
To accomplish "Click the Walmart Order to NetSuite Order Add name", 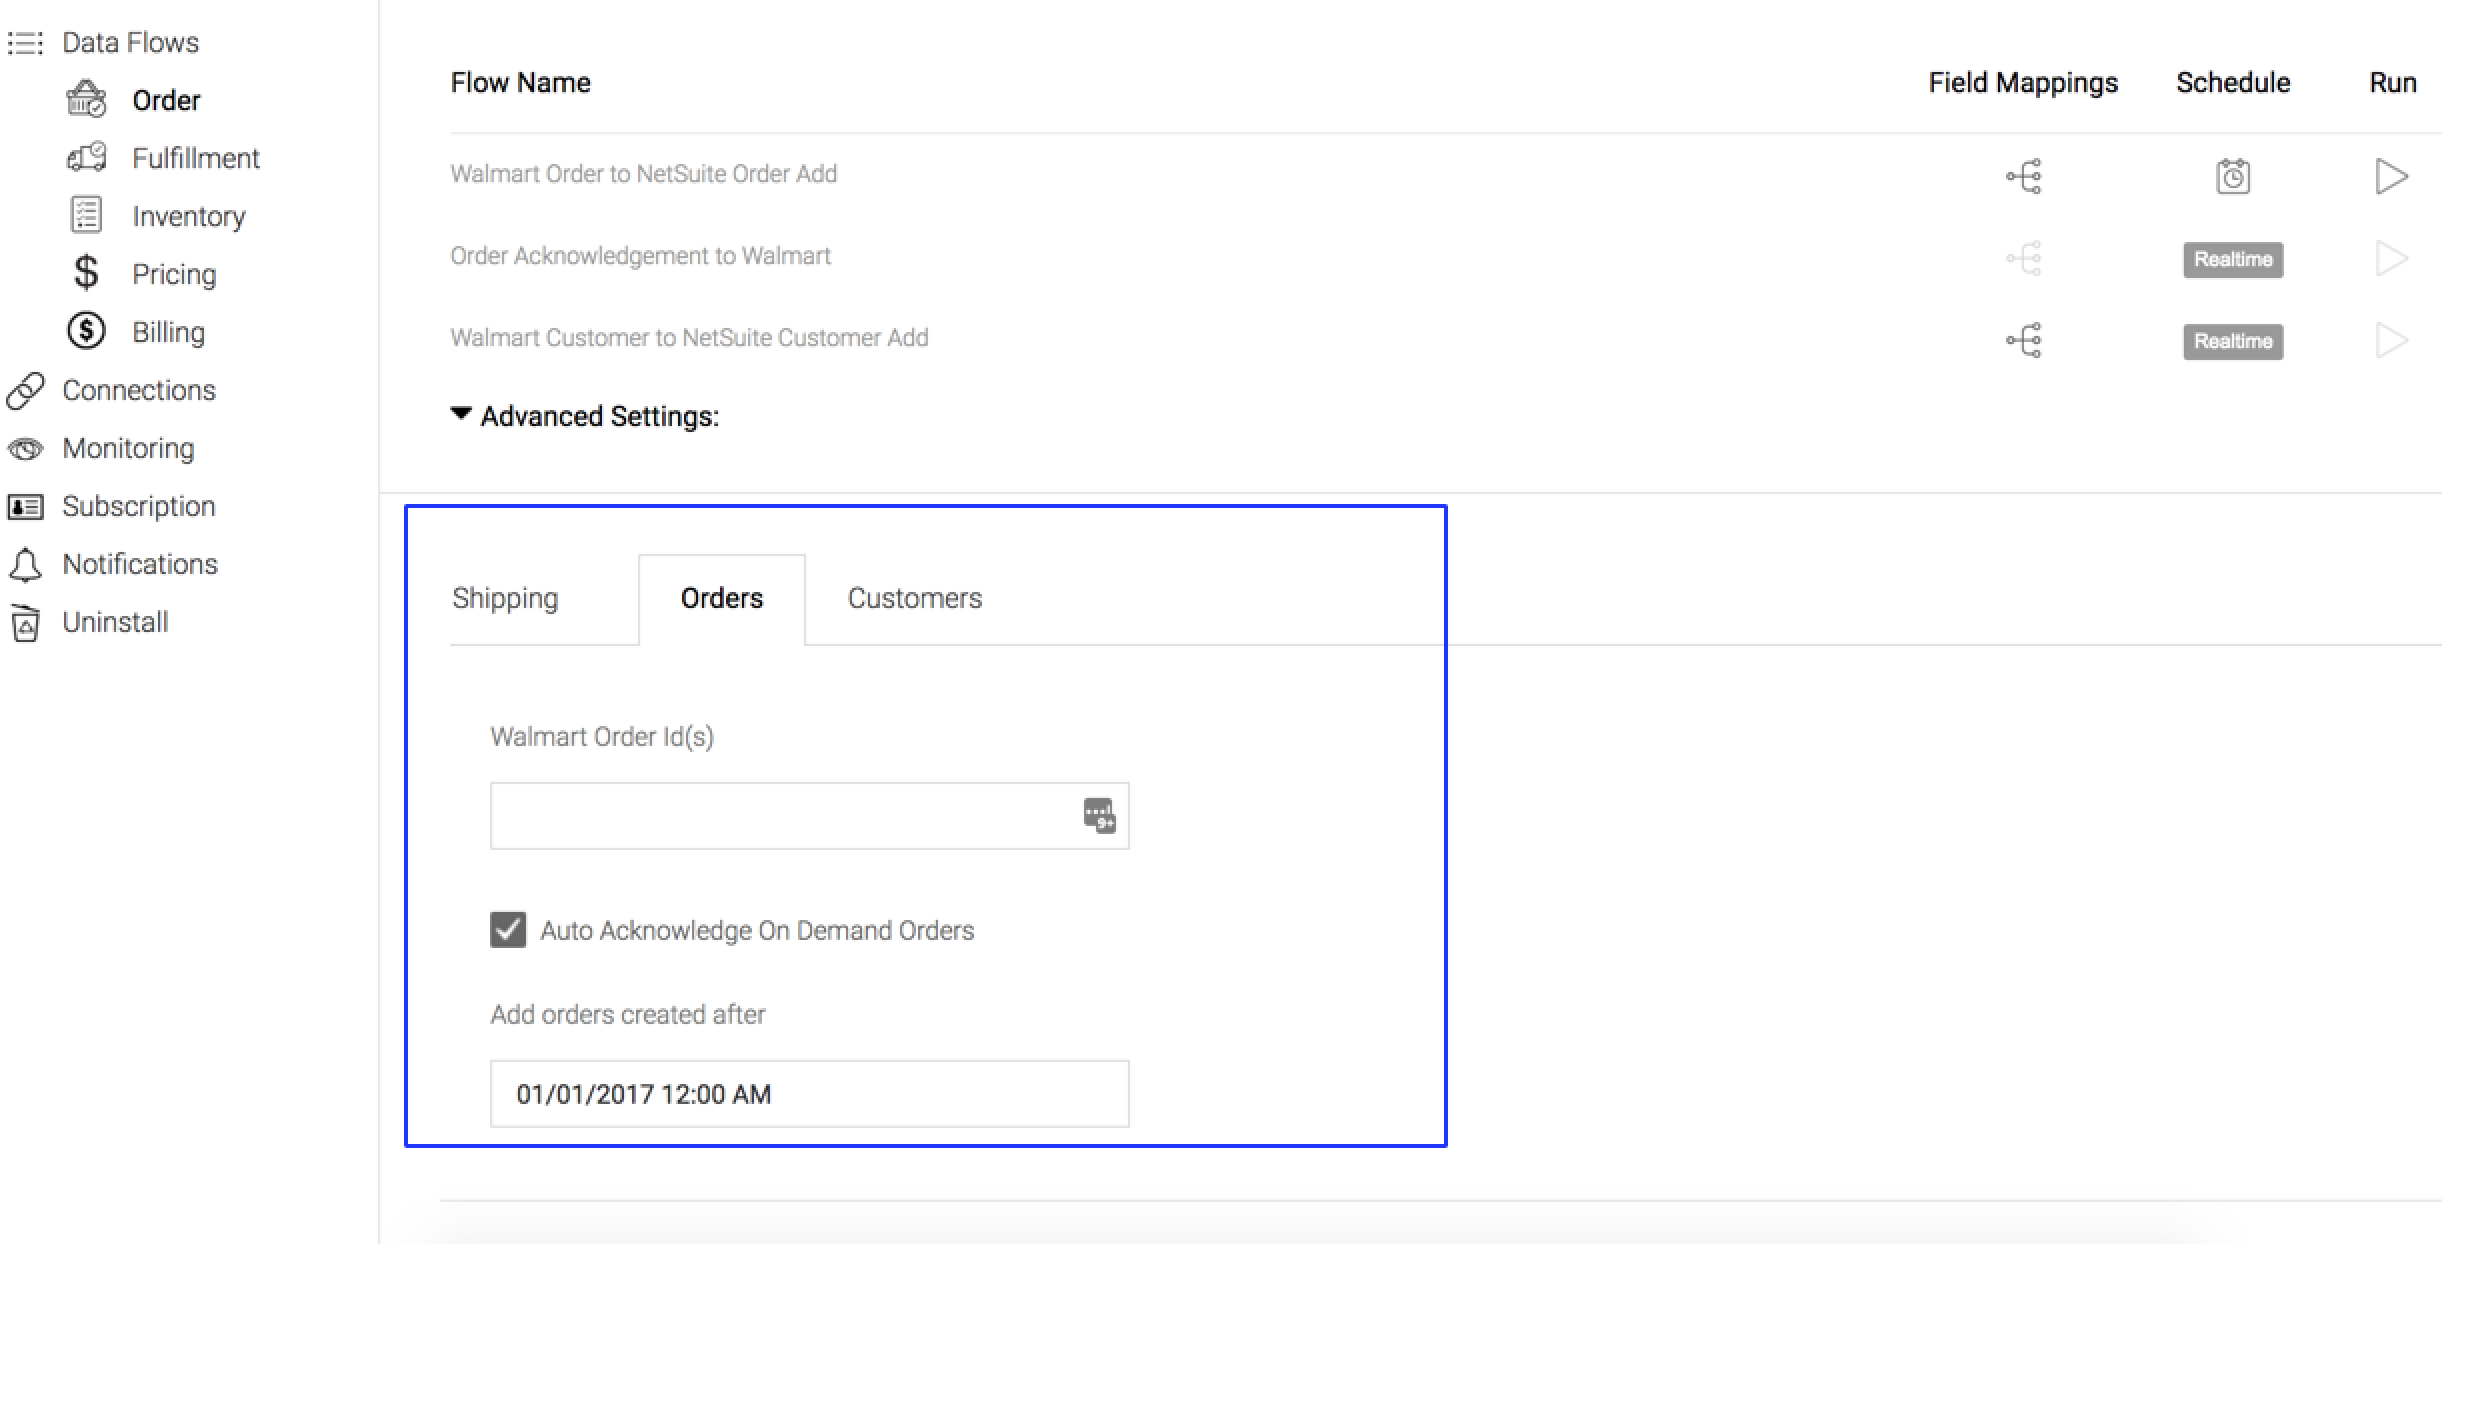I will 643,173.
